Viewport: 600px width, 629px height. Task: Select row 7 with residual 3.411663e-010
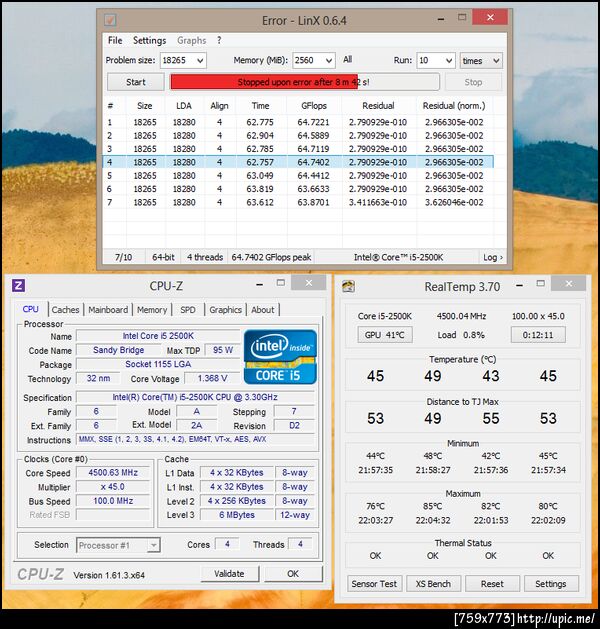point(298,202)
